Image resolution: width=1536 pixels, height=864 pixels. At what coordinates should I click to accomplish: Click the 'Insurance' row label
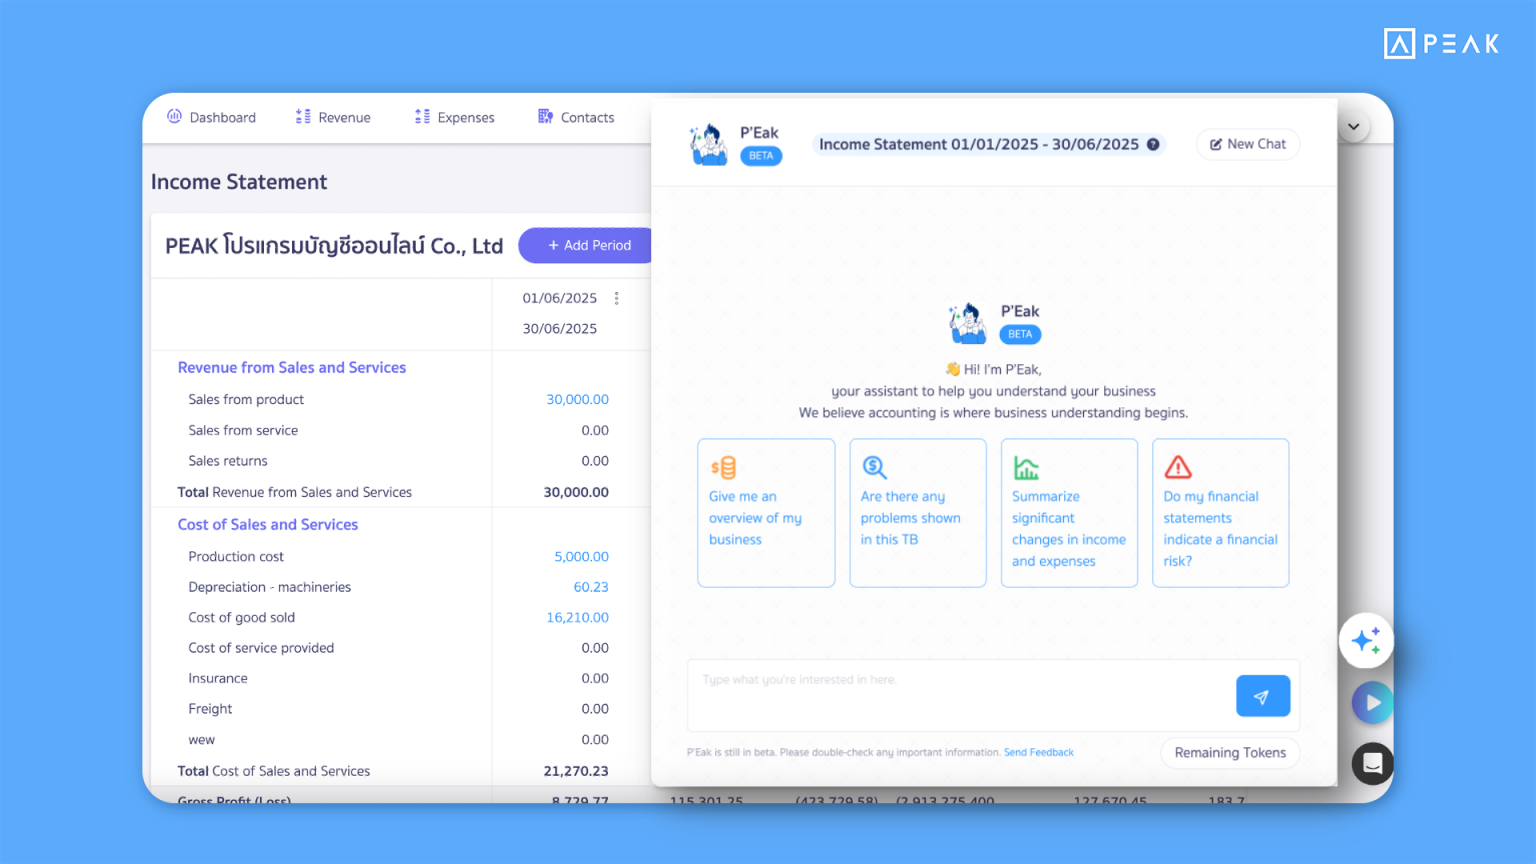[x=218, y=678]
